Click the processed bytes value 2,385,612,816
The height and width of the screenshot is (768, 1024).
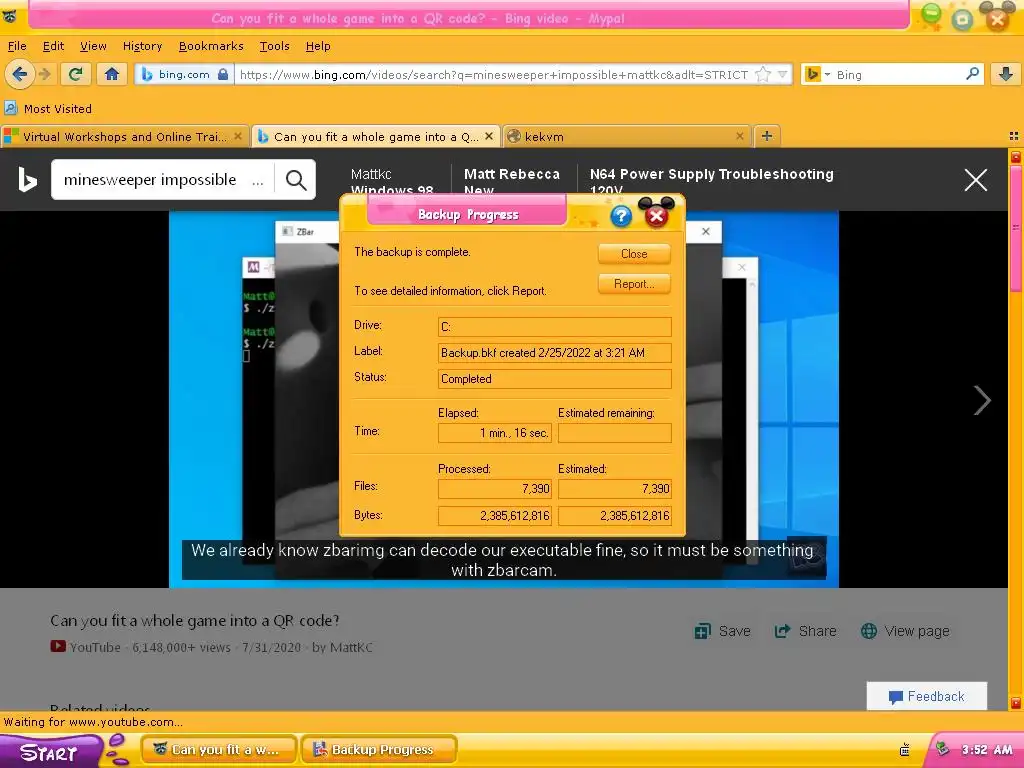click(x=495, y=516)
